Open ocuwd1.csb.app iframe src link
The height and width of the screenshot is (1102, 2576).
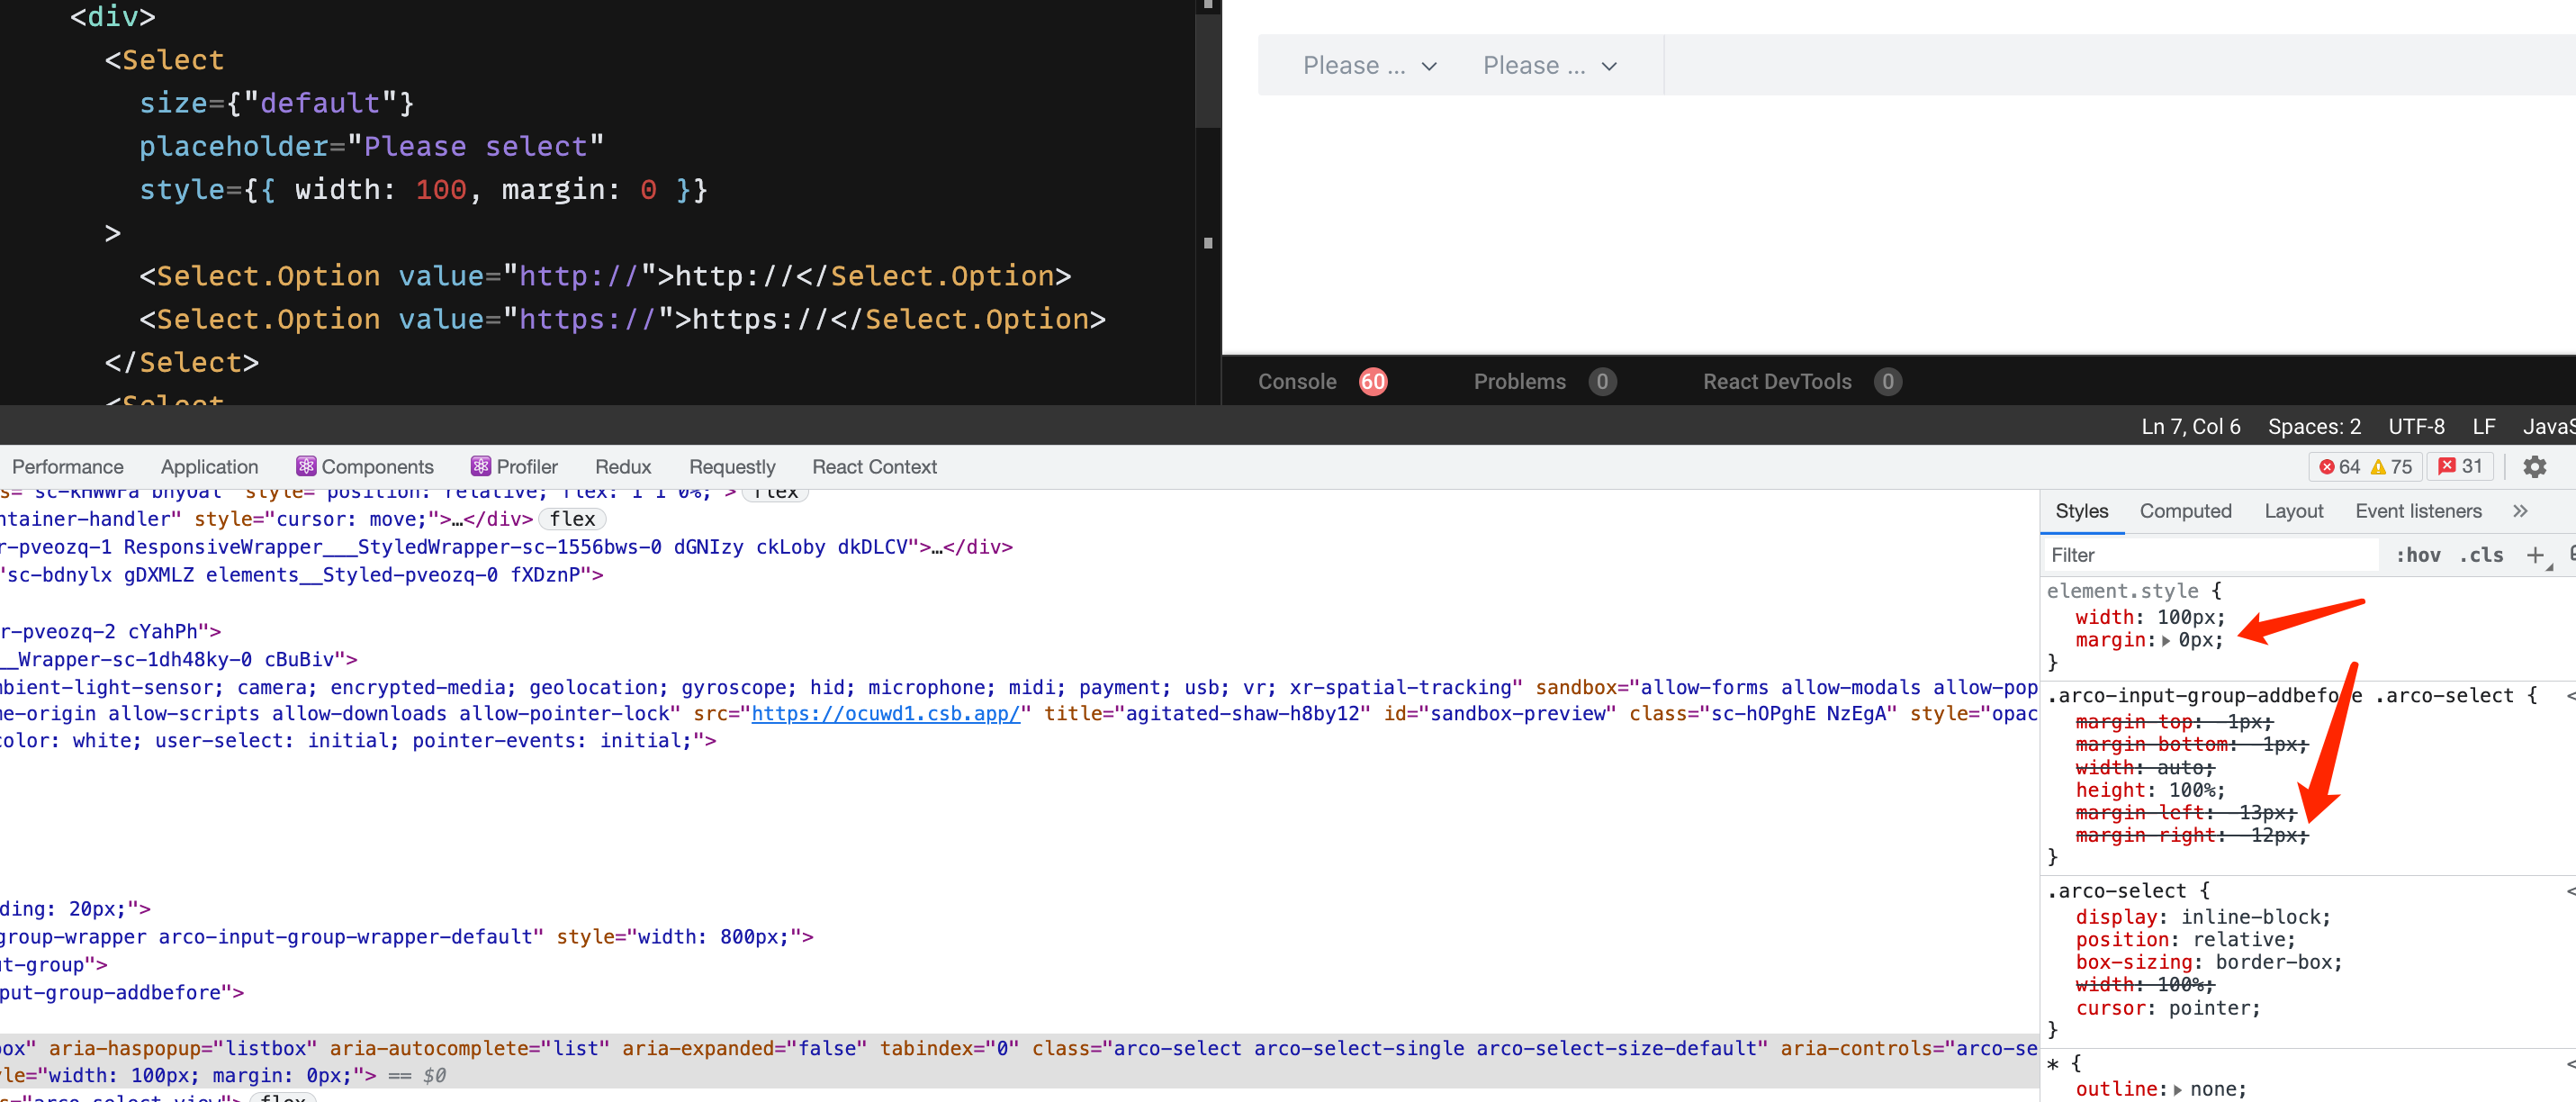(x=885, y=713)
